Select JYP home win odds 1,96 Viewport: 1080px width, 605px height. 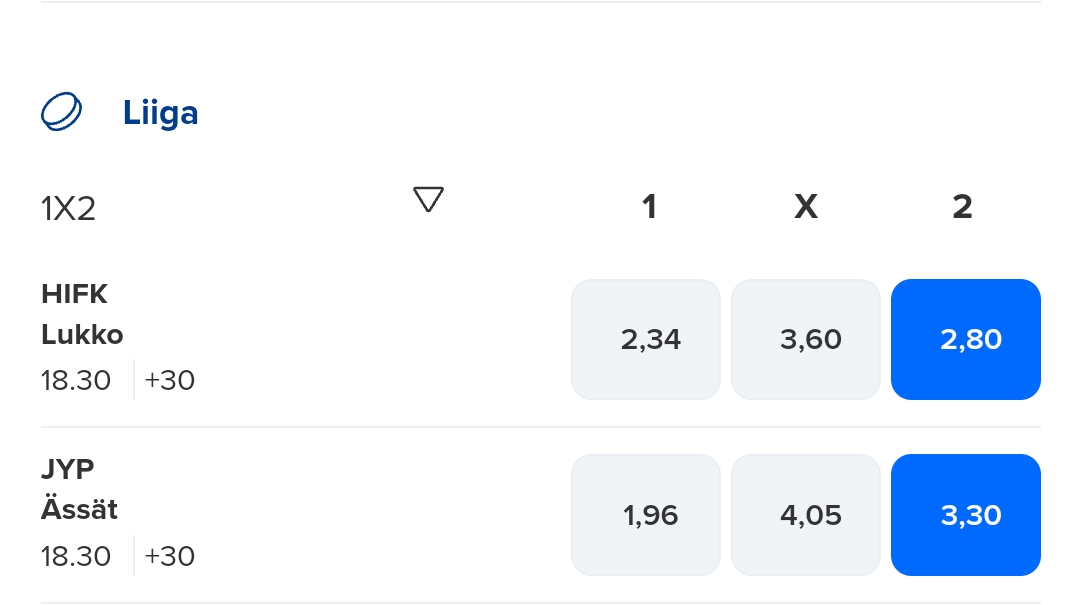pyautogui.click(x=646, y=515)
